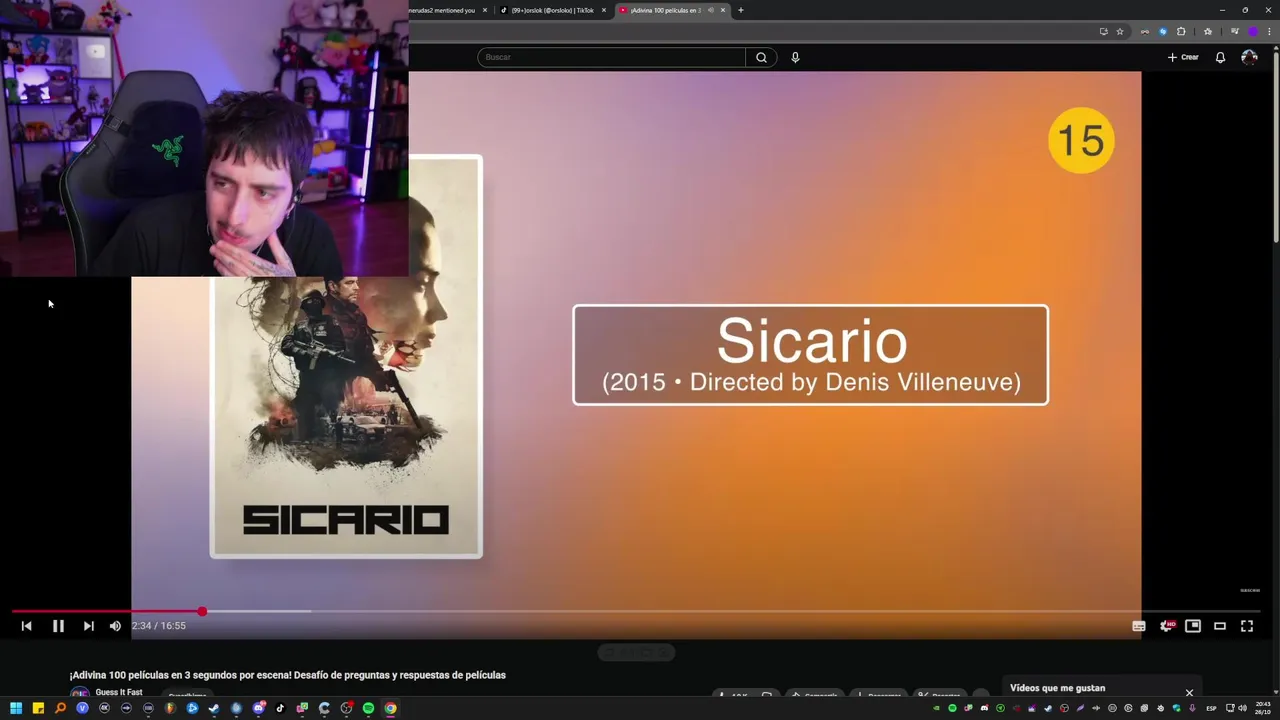Image resolution: width=1280 pixels, height=720 pixels.
Task: Switch ESP keyboard language
Action: coord(1211,708)
